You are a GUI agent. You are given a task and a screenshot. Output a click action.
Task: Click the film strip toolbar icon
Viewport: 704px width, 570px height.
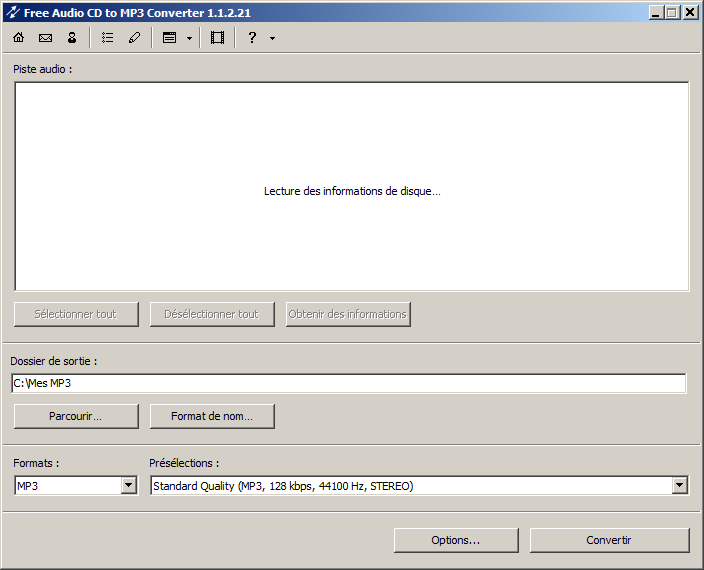217,38
